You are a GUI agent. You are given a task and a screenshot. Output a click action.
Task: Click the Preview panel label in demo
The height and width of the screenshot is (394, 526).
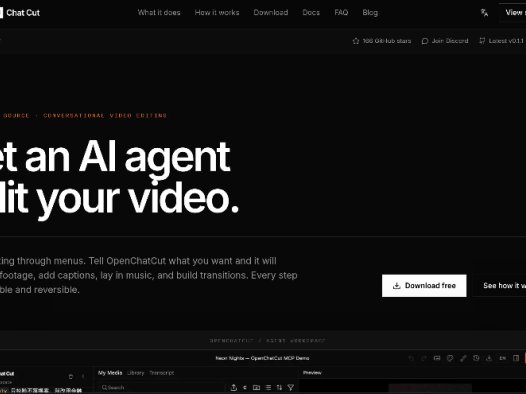click(312, 373)
